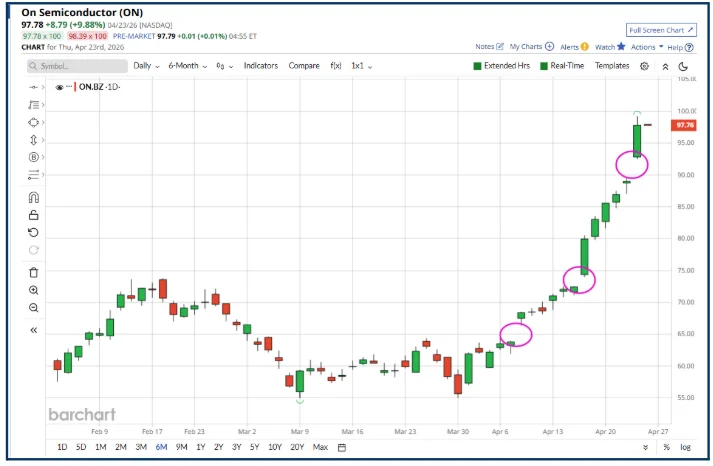The image size is (713, 466).
Task: Zoom in on the chart
Action: (34, 290)
